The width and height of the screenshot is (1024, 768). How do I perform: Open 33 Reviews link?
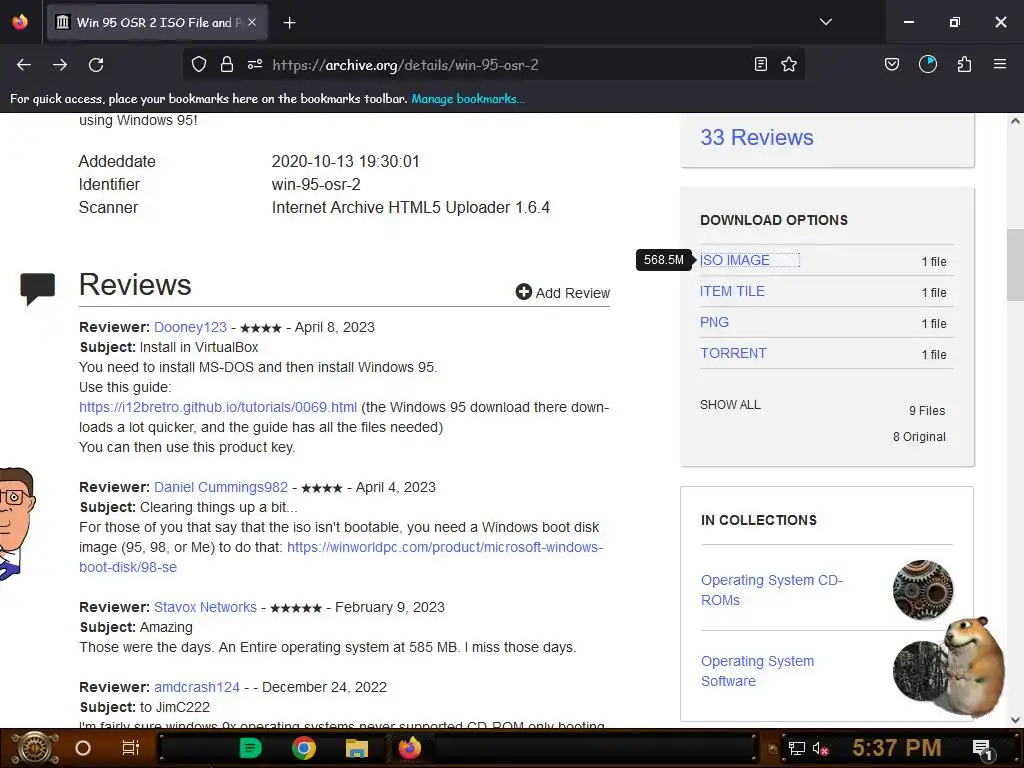(x=757, y=137)
